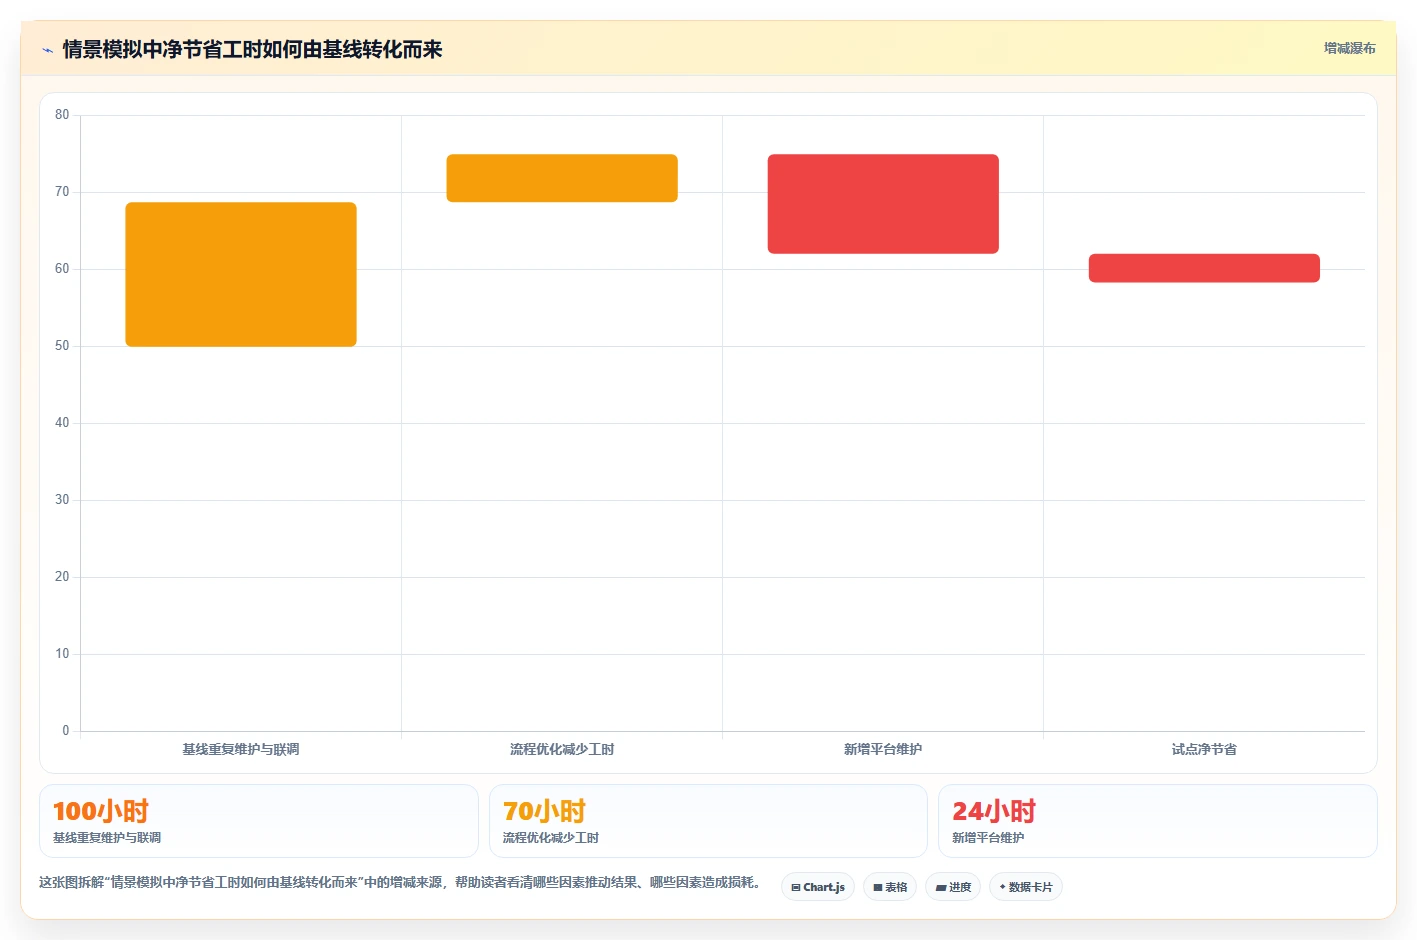The height and width of the screenshot is (940, 1417).
Task: Click the 增减瀑布 tag in header
Action: pos(1349,48)
